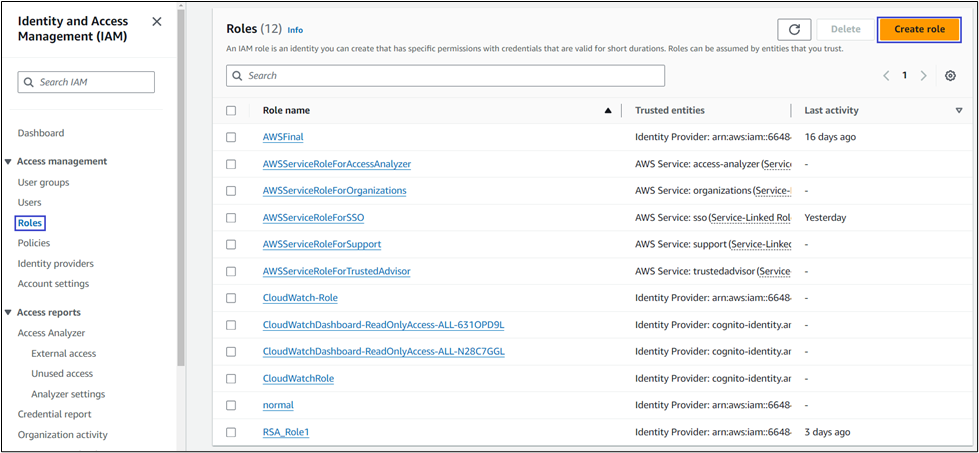Sort by Last activity arrow
Image resolution: width=979 pixels, height=453 pixels.
tap(958, 111)
